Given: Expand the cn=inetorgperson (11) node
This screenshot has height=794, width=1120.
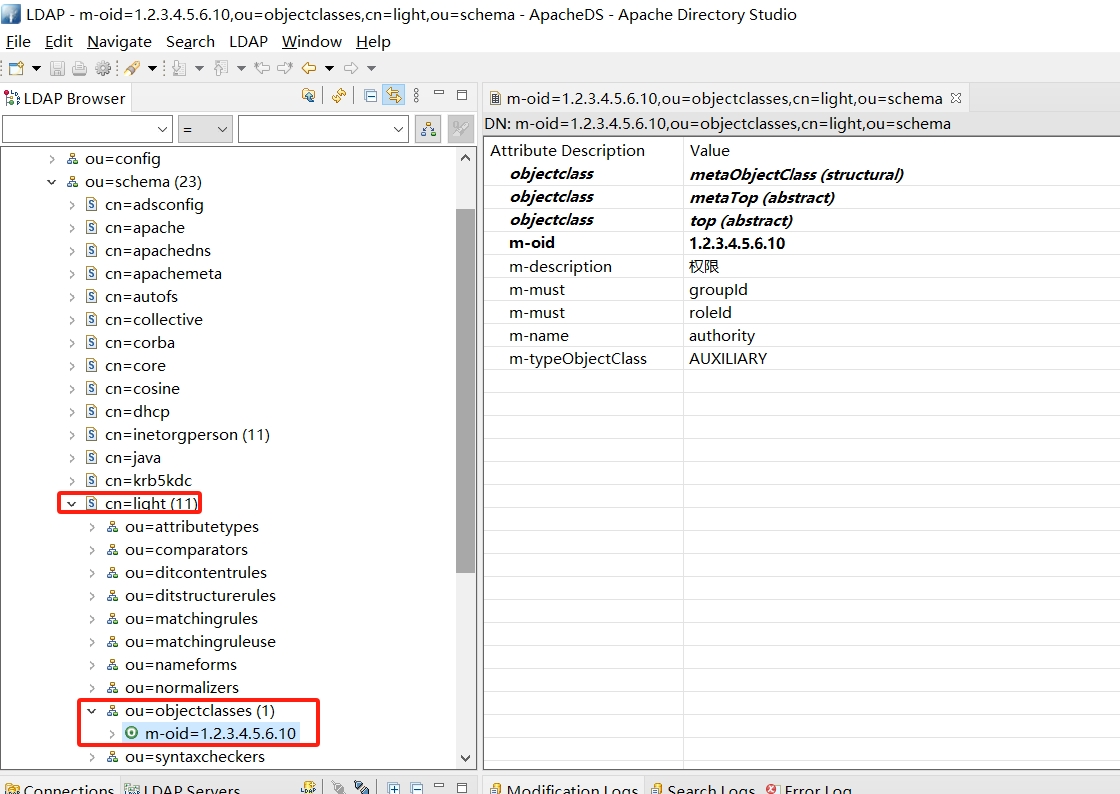Looking at the screenshot, I should pyautogui.click(x=71, y=435).
